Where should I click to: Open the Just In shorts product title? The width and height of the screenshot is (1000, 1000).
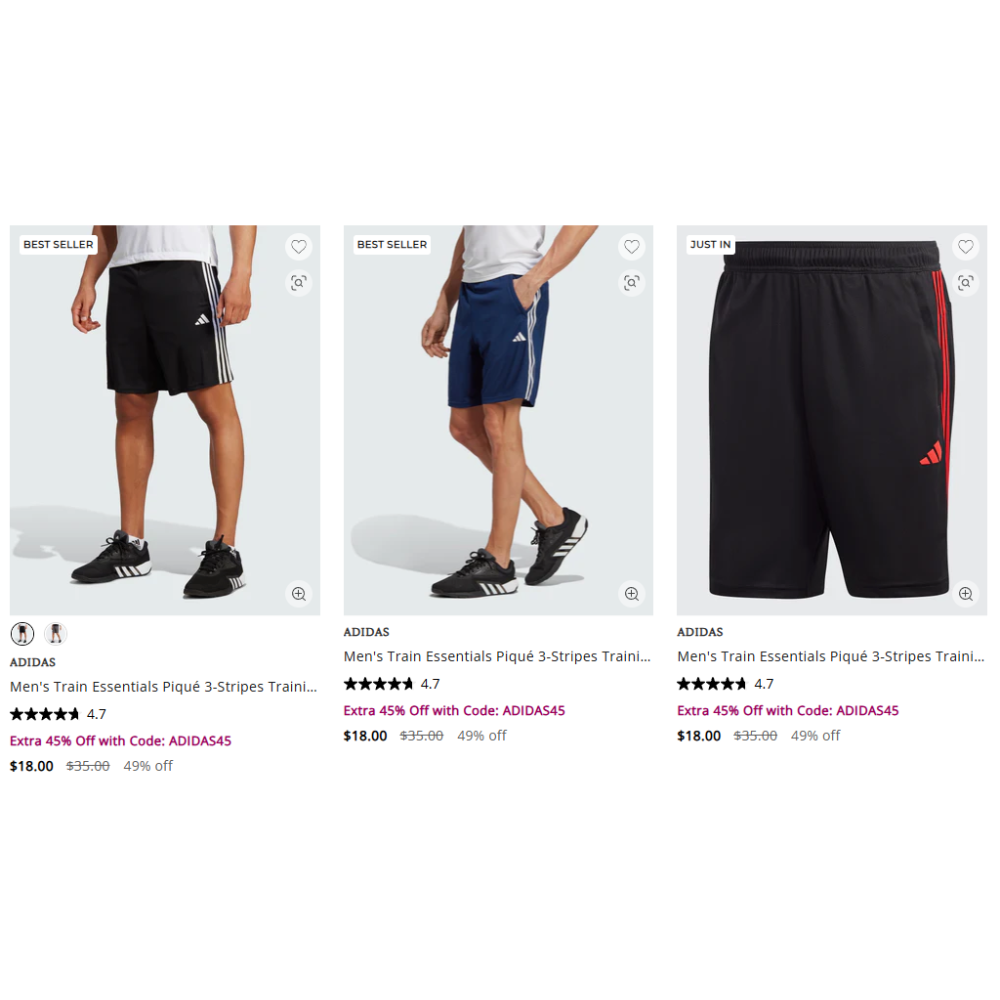click(x=830, y=656)
